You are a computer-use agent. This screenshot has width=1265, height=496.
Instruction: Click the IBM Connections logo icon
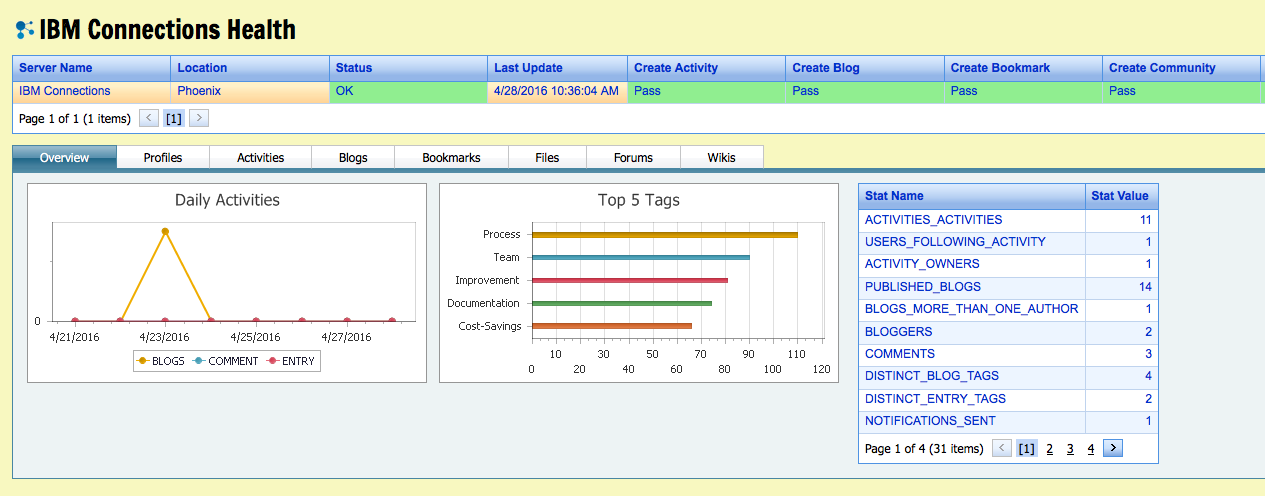25,29
